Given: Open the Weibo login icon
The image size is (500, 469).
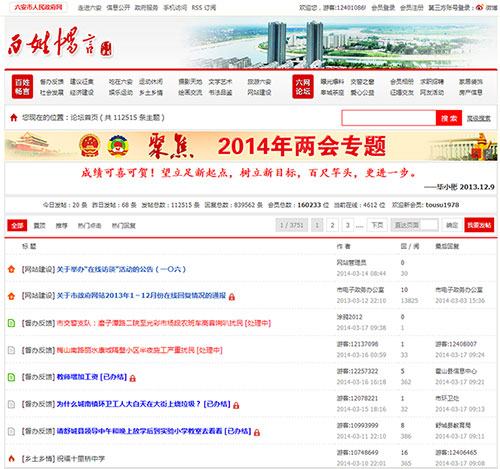Looking at the screenshot, I should 479,7.
